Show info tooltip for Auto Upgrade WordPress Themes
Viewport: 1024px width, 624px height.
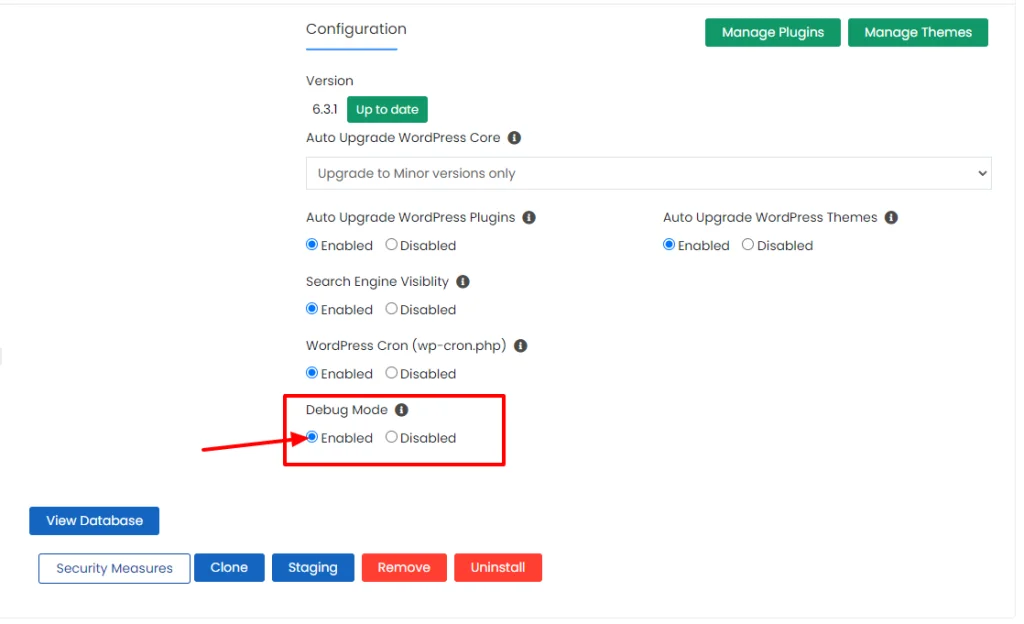[x=891, y=217]
